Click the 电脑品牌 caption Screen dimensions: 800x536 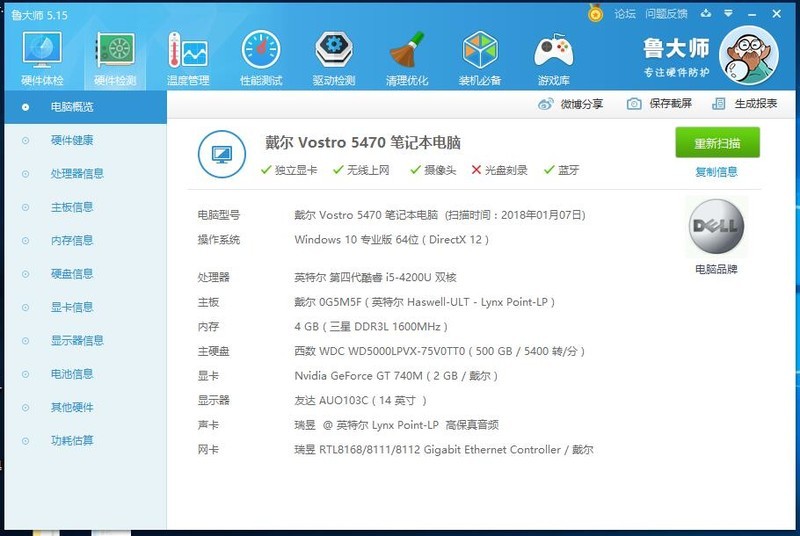[716, 269]
